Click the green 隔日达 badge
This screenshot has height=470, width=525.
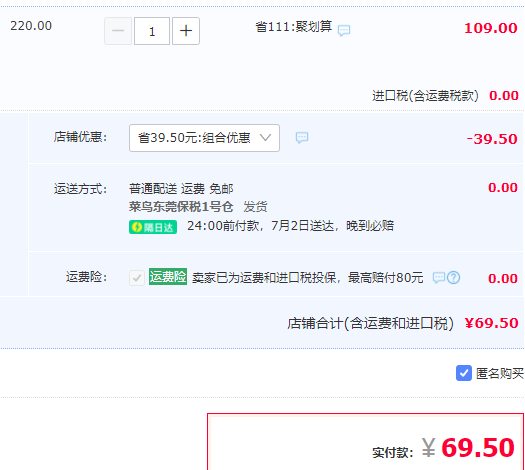[x=153, y=227]
